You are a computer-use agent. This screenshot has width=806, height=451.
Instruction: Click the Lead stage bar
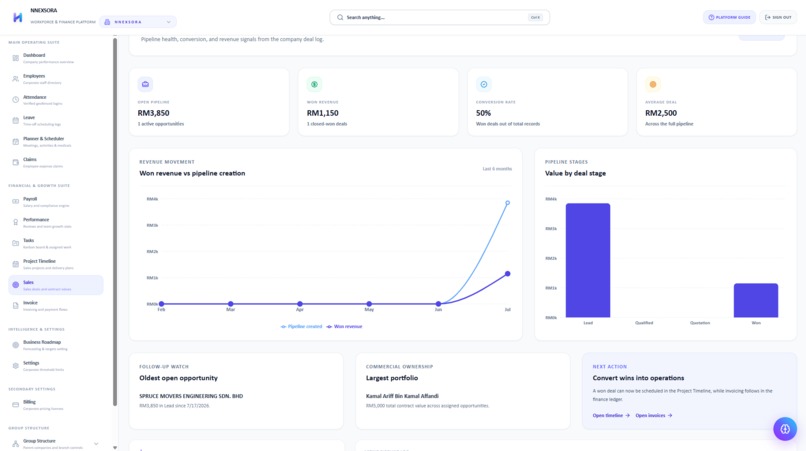pyautogui.click(x=588, y=260)
